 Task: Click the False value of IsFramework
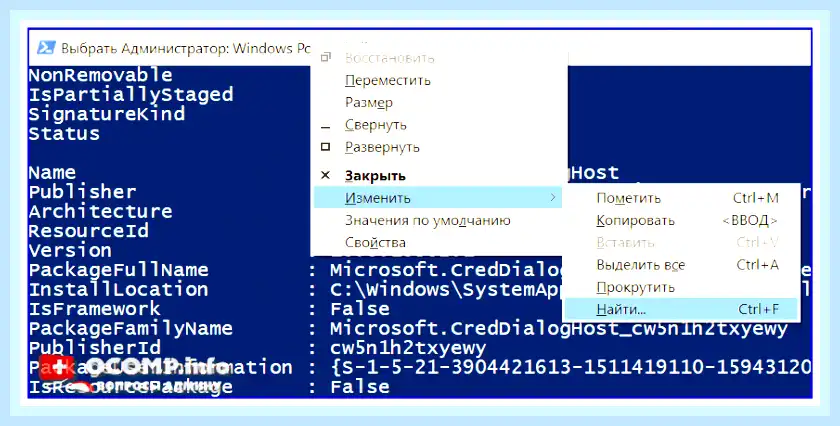tap(360, 308)
